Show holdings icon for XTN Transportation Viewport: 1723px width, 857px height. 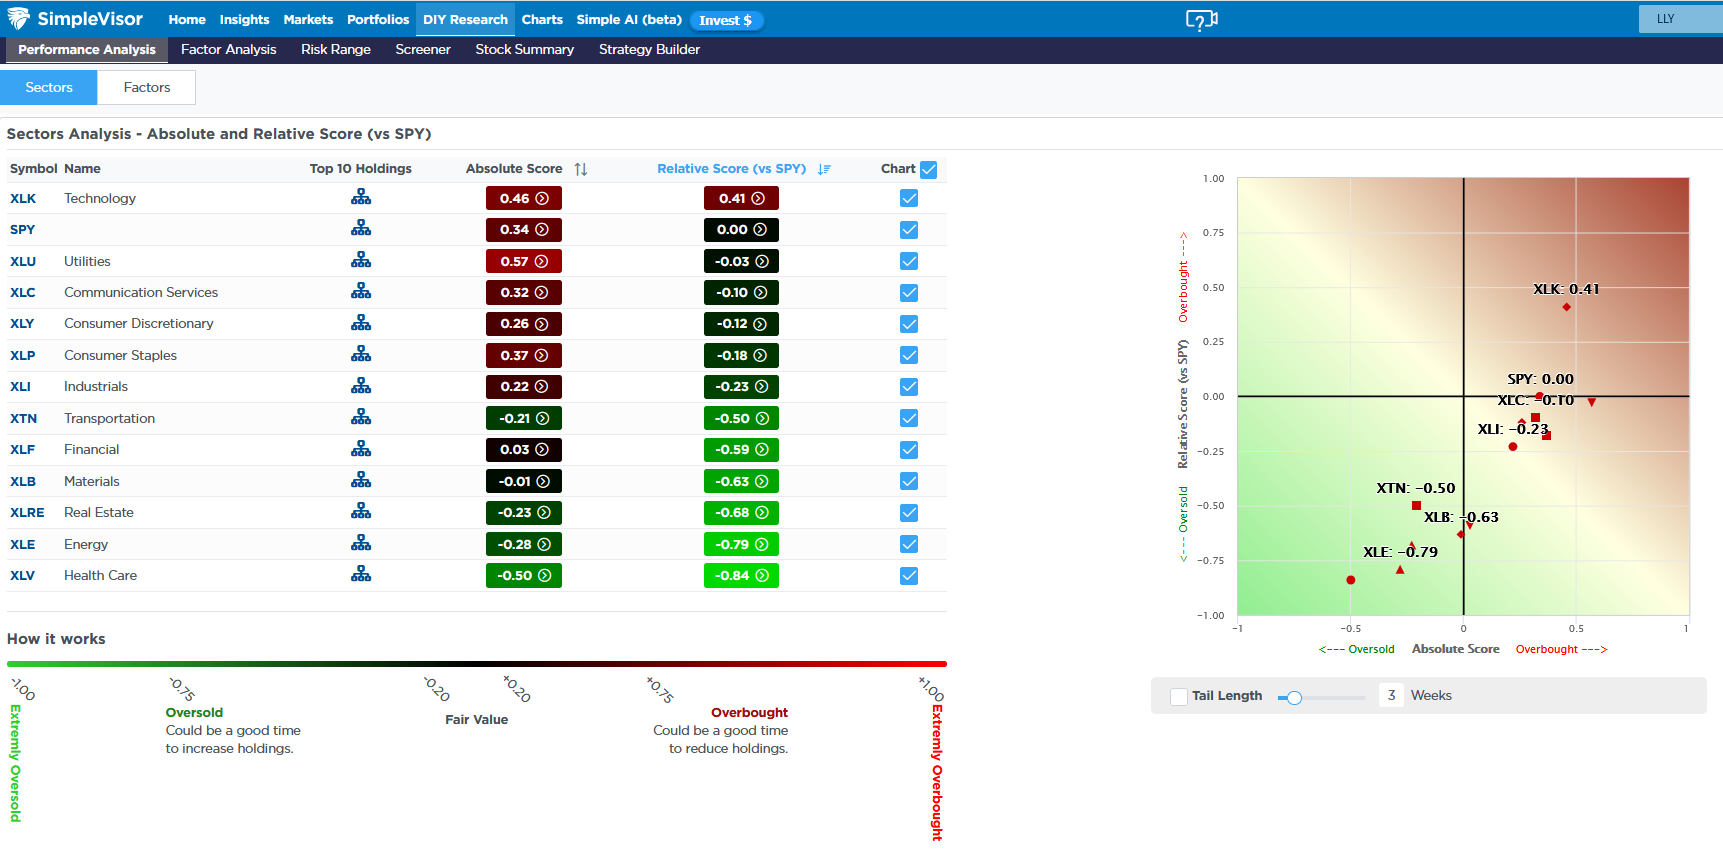pos(361,417)
